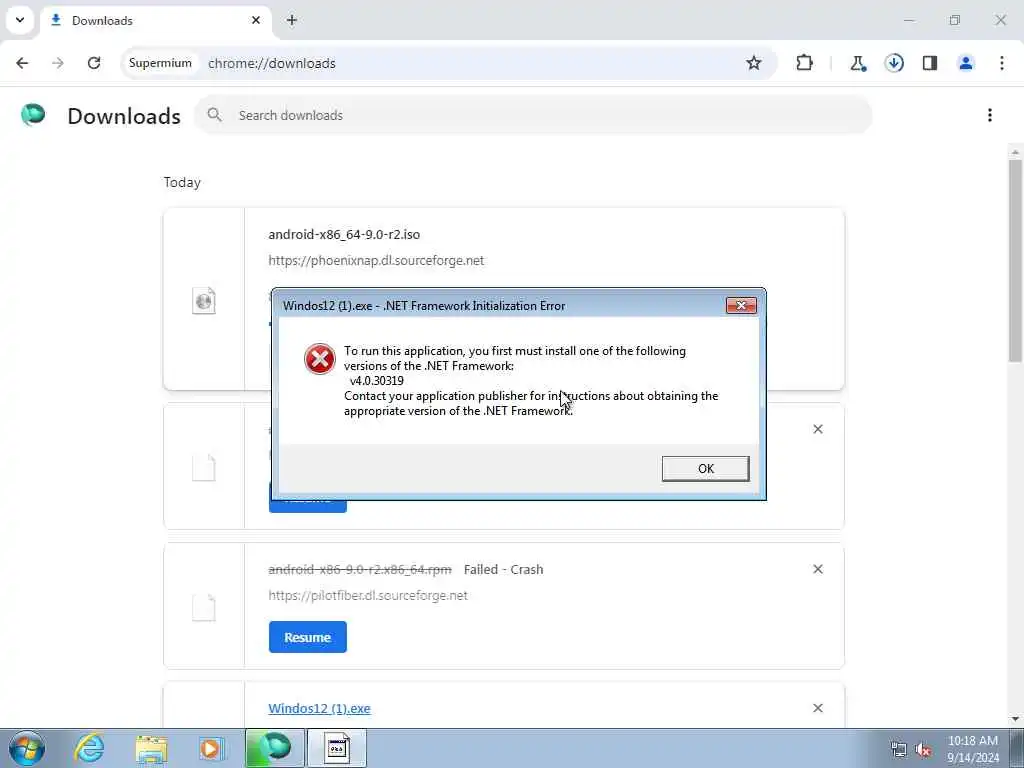The width and height of the screenshot is (1024, 768).
Task: Resume the failed android-x86 rpm download
Action: [308, 637]
